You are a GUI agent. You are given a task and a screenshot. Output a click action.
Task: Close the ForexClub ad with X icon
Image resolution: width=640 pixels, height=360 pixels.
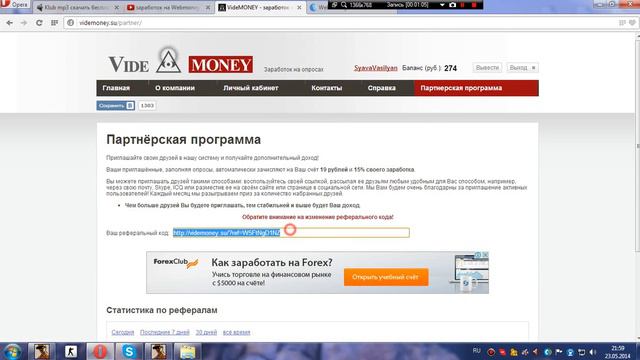(485, 255)
